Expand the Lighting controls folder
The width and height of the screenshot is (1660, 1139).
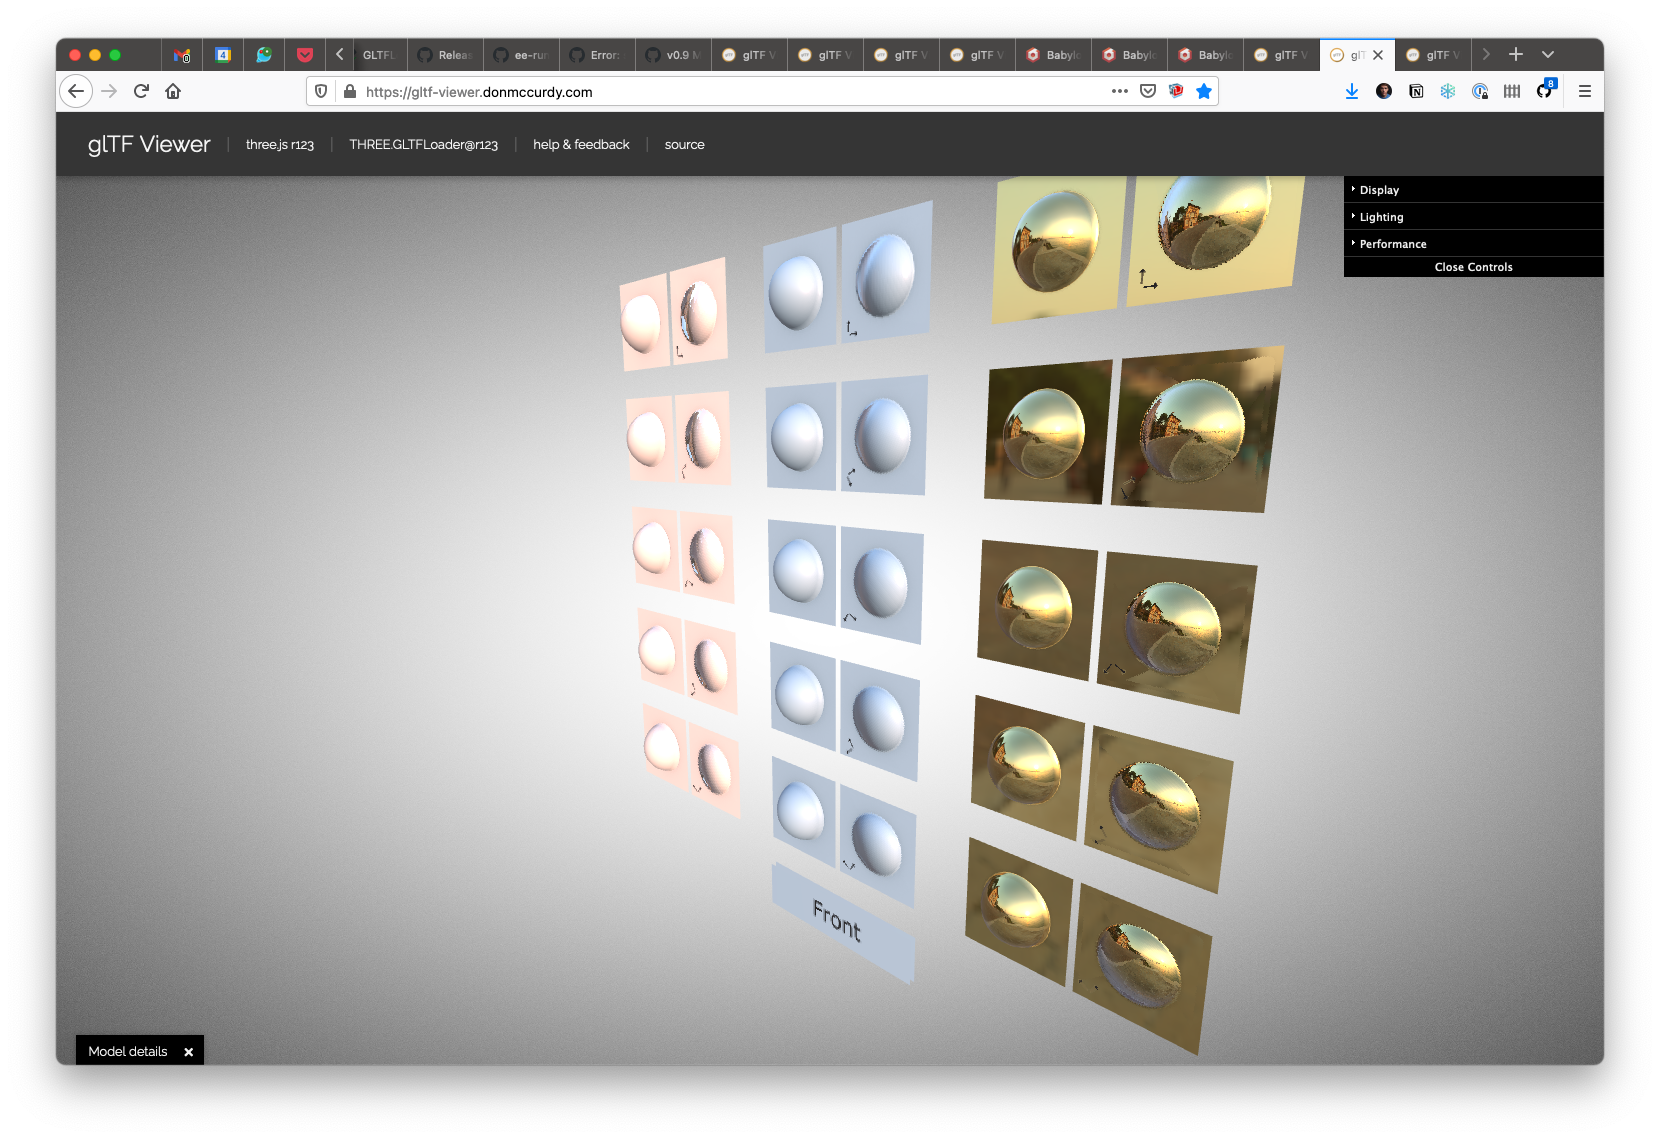1474,217
